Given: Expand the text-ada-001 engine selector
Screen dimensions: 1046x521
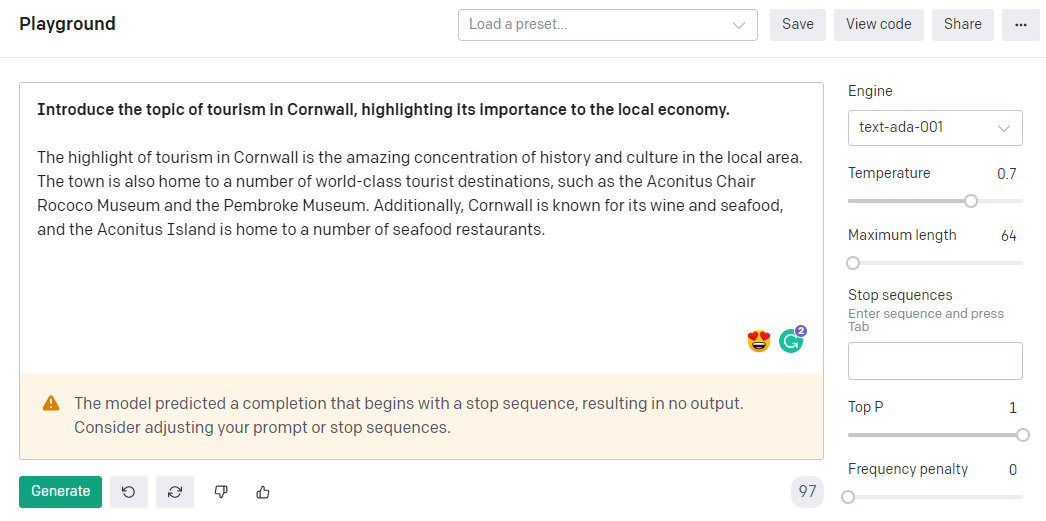Looking at the screenshot, I should click(935, 127).
